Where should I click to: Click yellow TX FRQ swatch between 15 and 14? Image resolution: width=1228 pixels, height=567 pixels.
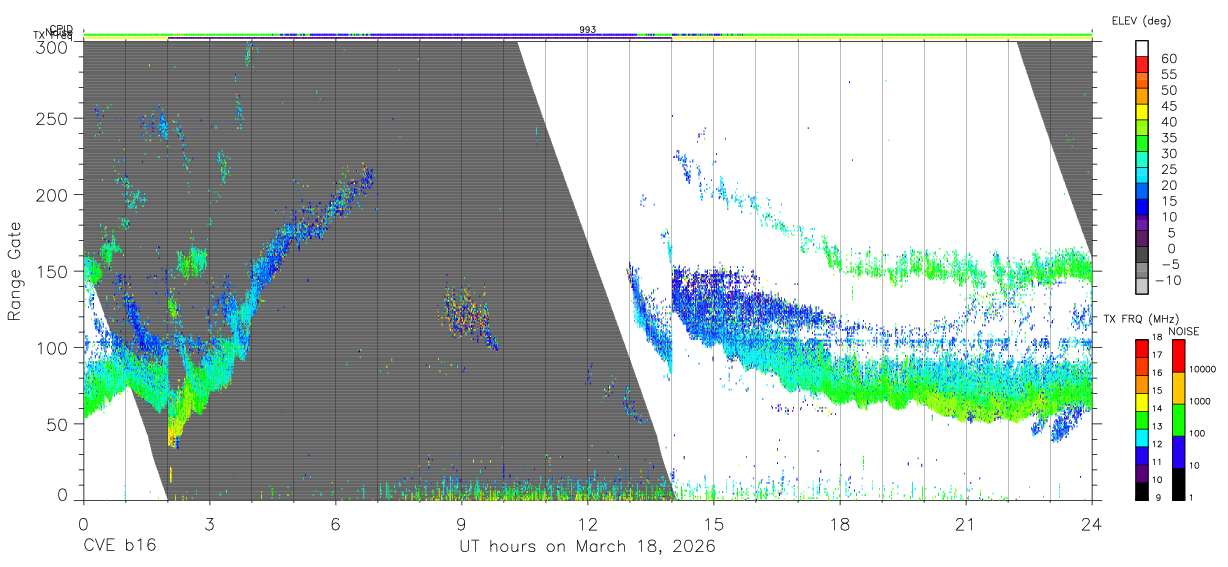(x=1142, y=401)
